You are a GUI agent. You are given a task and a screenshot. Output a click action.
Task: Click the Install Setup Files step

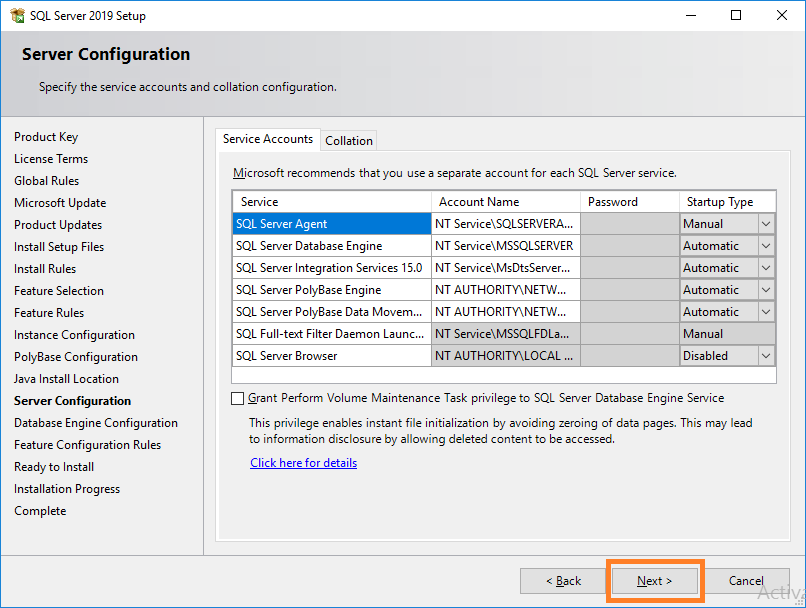click(59, 247)
